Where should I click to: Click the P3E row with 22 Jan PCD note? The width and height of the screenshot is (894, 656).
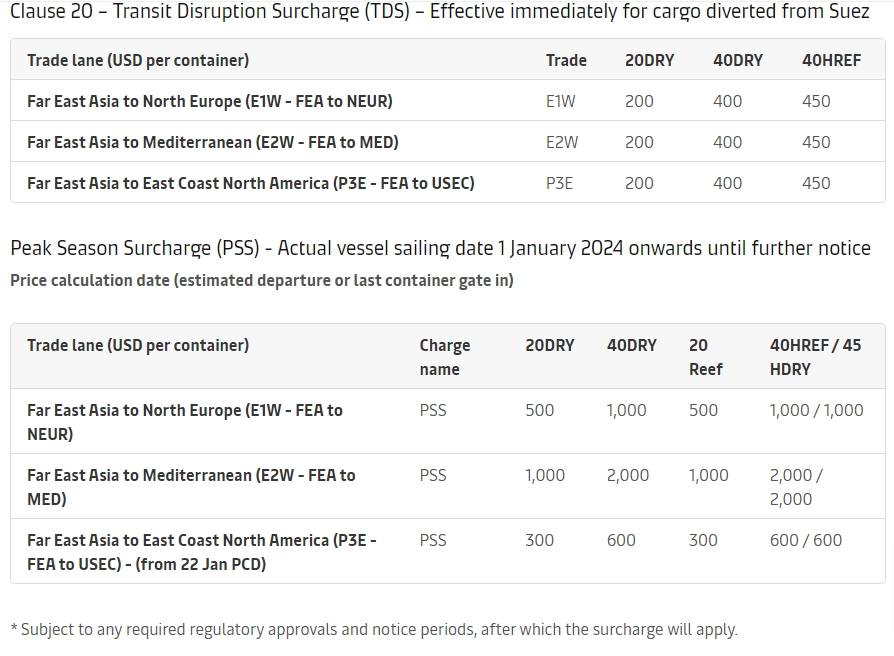click(448, 551)
